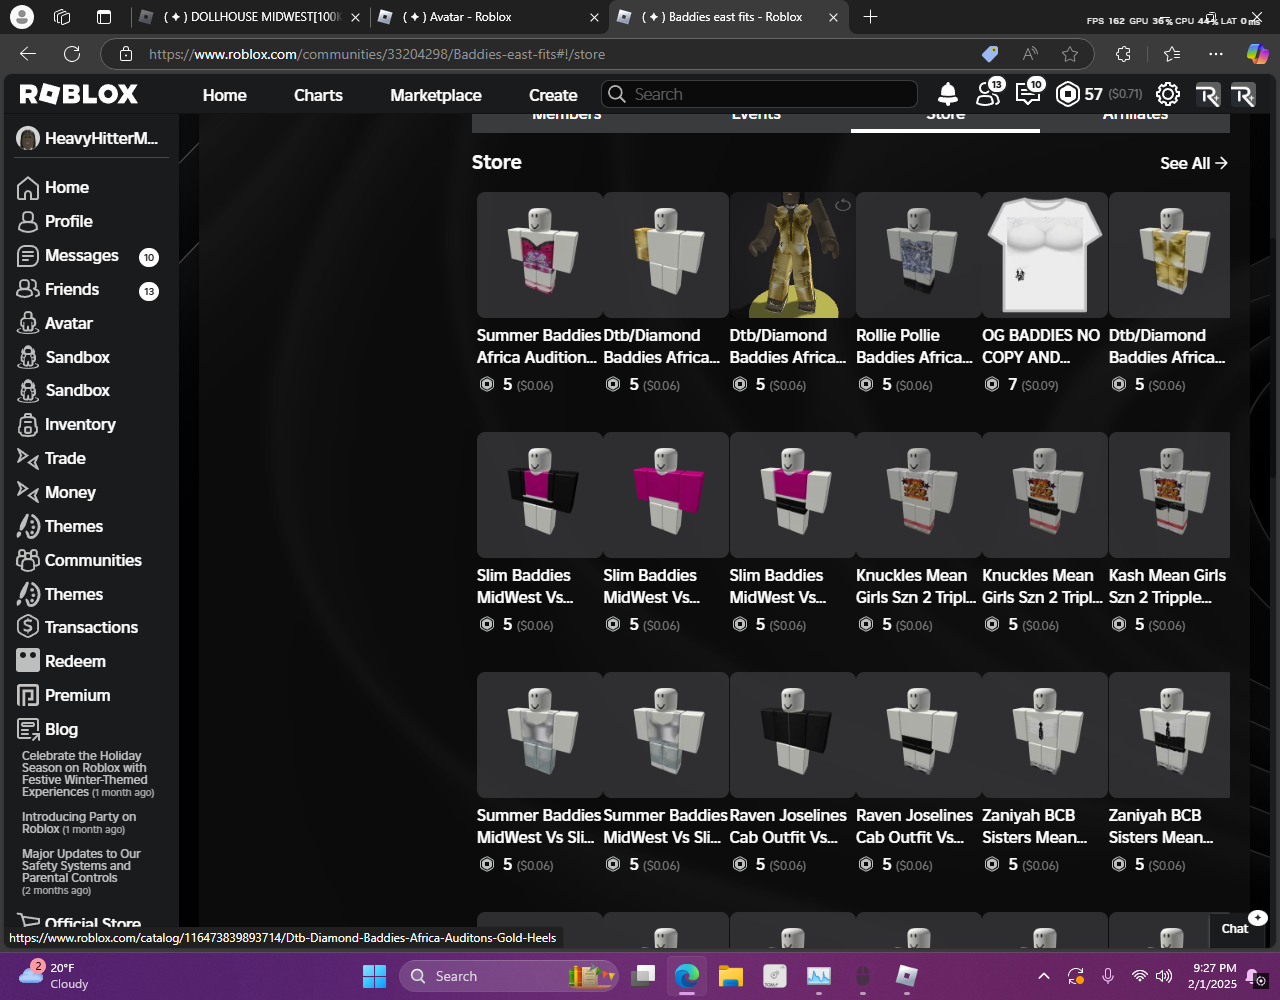Open Transactions in the sidebar

click(91, 627)
